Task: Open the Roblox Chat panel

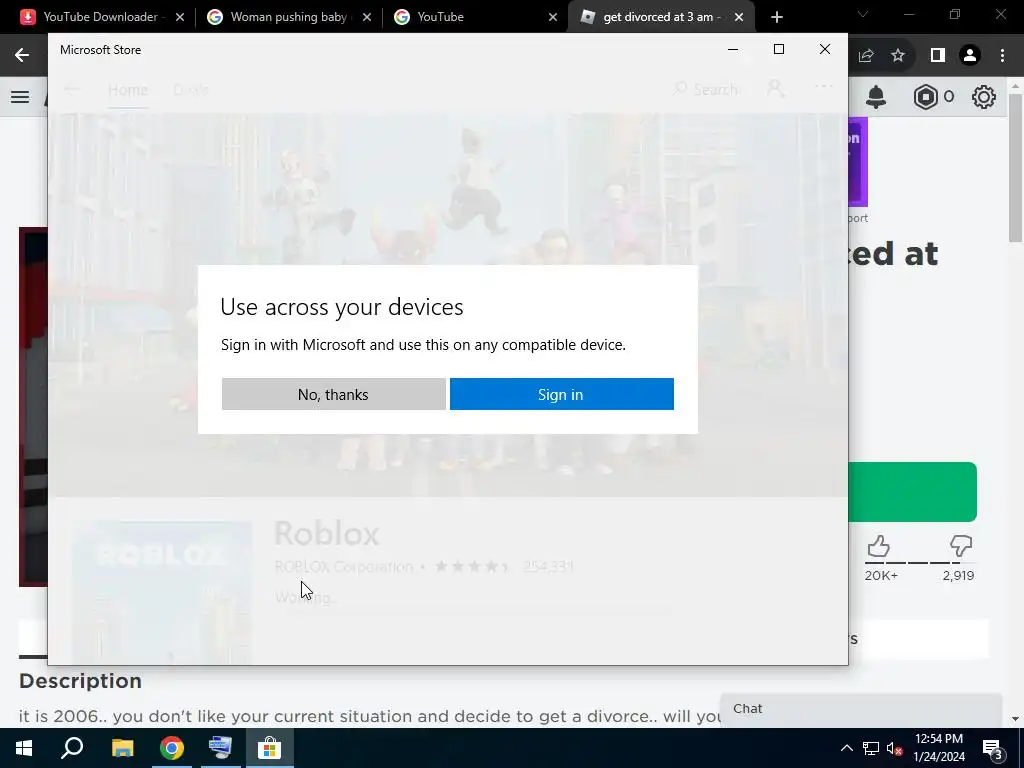Action: click(x=861, y=709)
